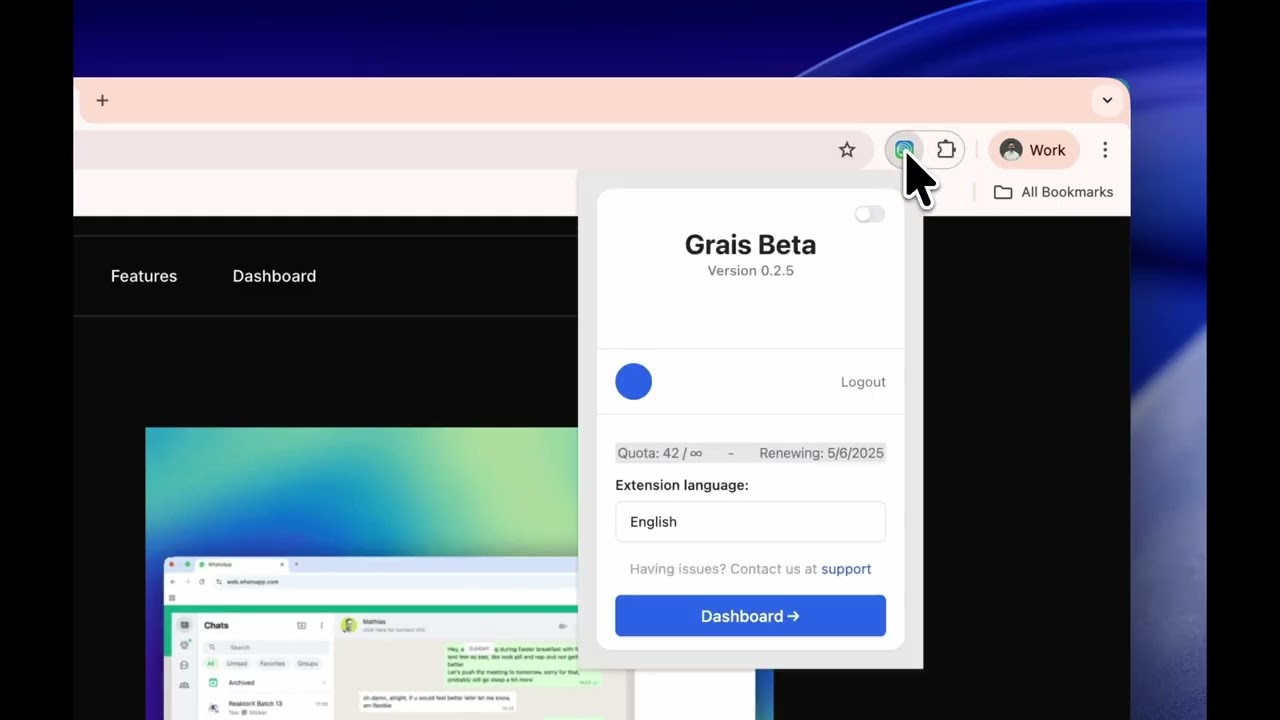Click the WhatsApp demo screenshot thumbnail

point(361,574)
